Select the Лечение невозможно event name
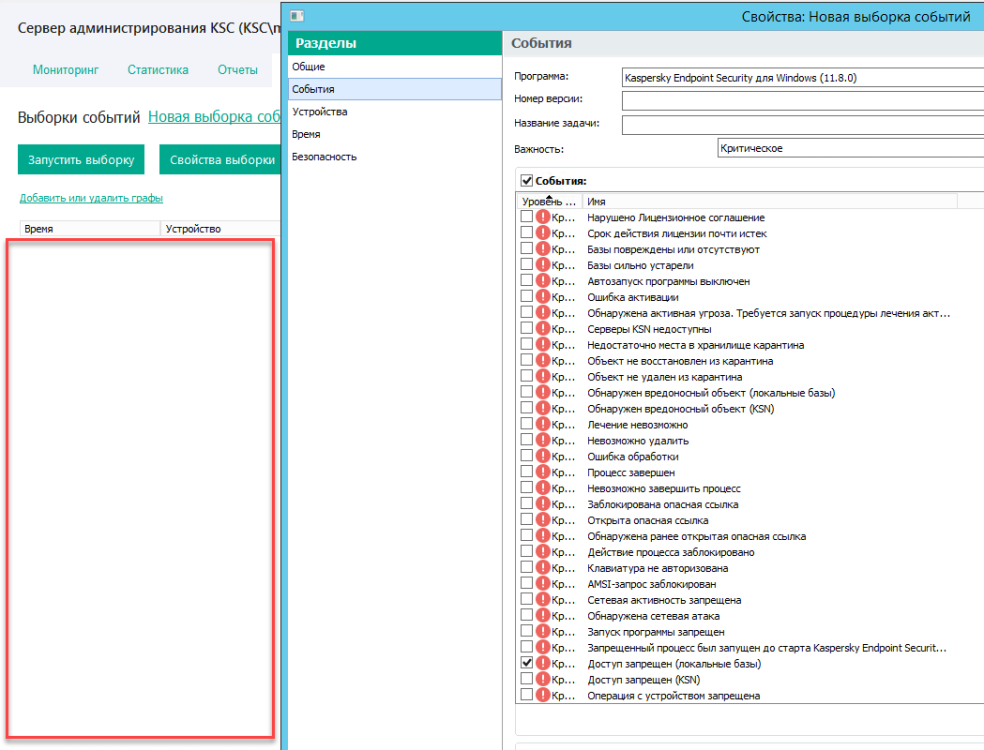This screenshot has height=750, width=984. click(x=638, y=425)
